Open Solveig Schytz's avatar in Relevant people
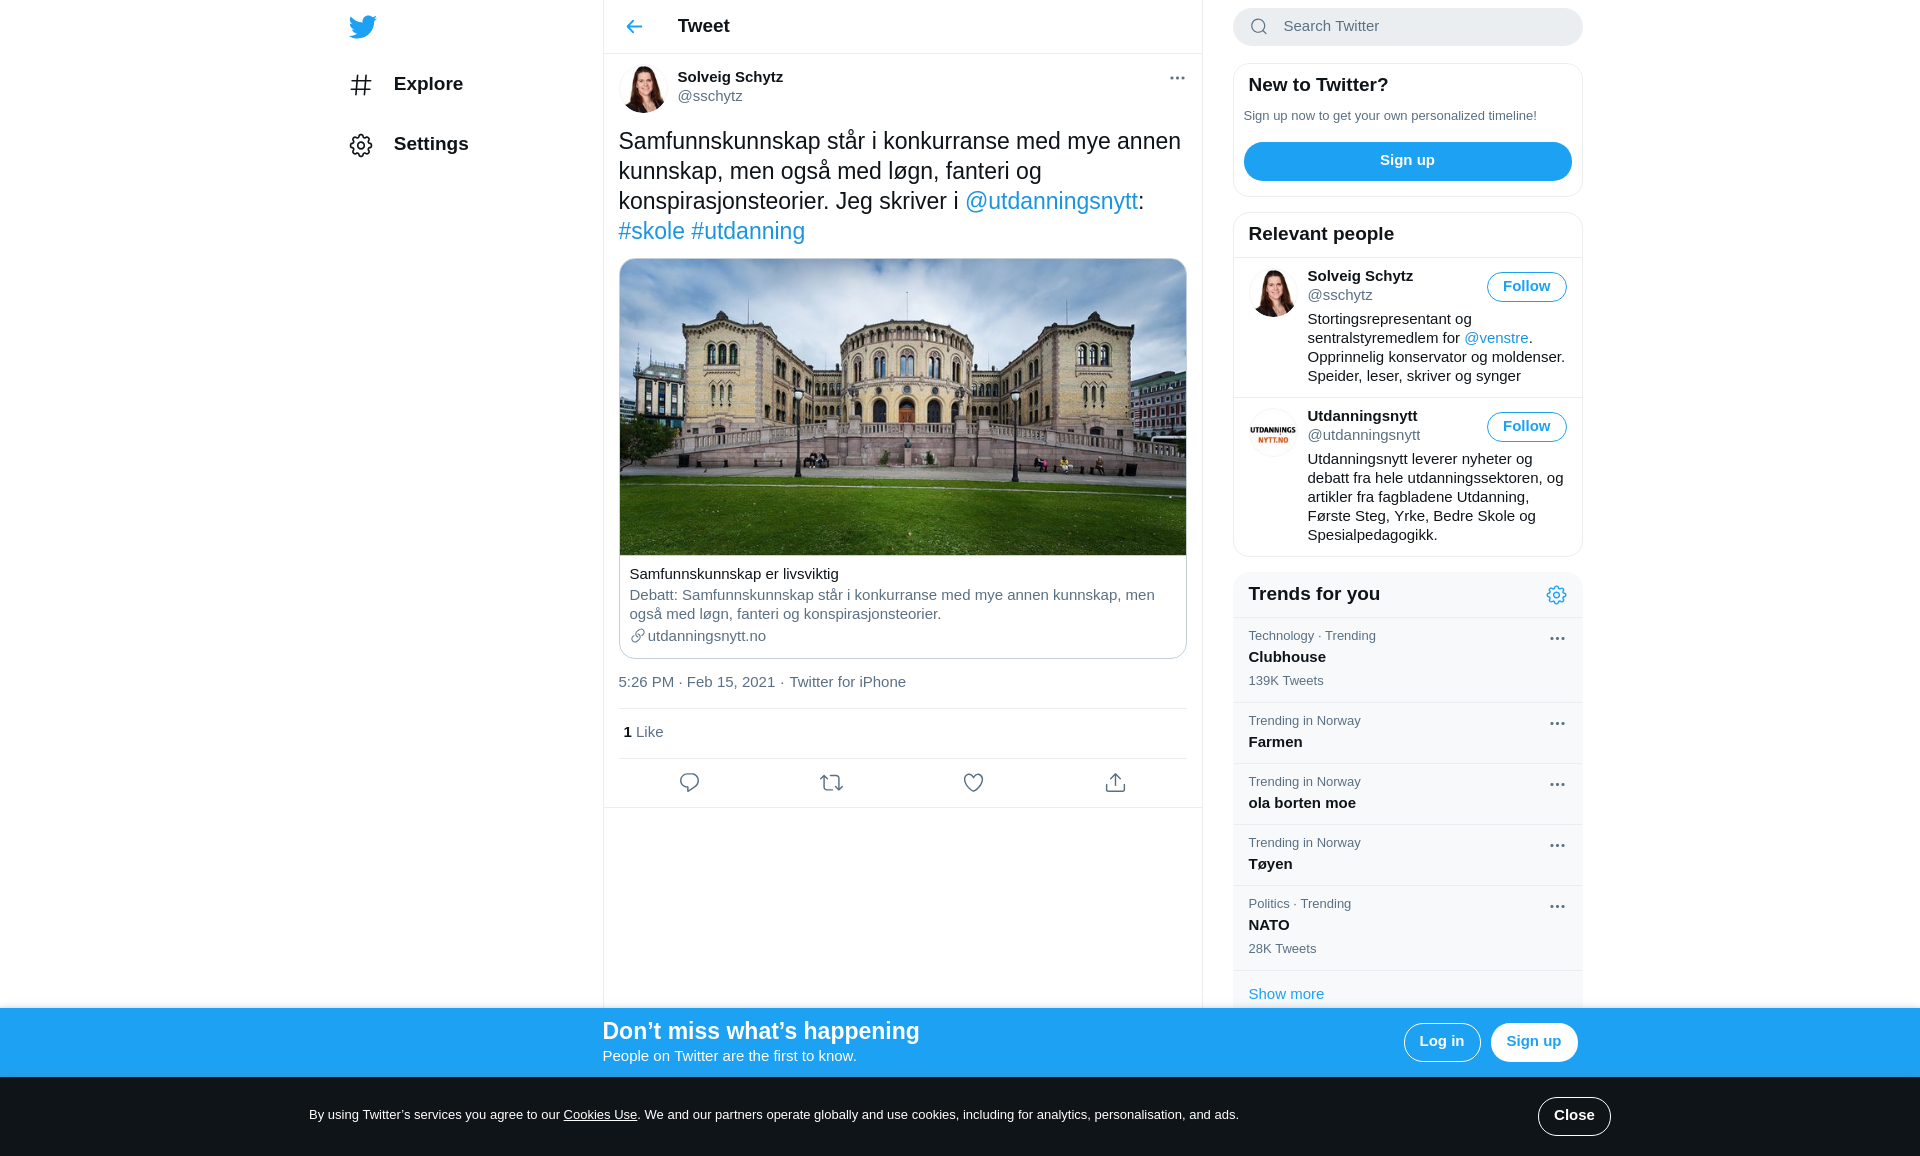Viewport: 1920px width, 1156px height. tap(1273, 293)
